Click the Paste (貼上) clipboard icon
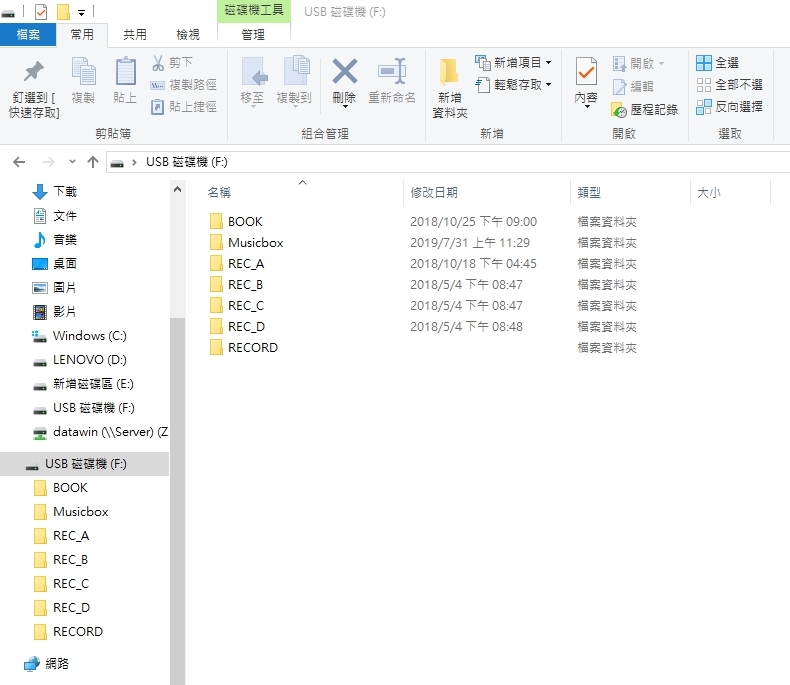 pyautogui.click(x=125, y=71)
